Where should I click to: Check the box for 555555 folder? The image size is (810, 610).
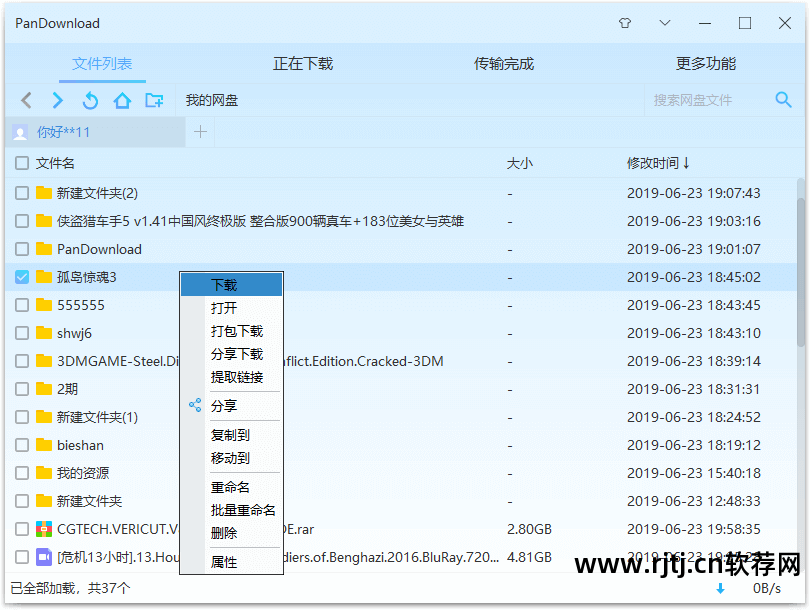point(22,305)
